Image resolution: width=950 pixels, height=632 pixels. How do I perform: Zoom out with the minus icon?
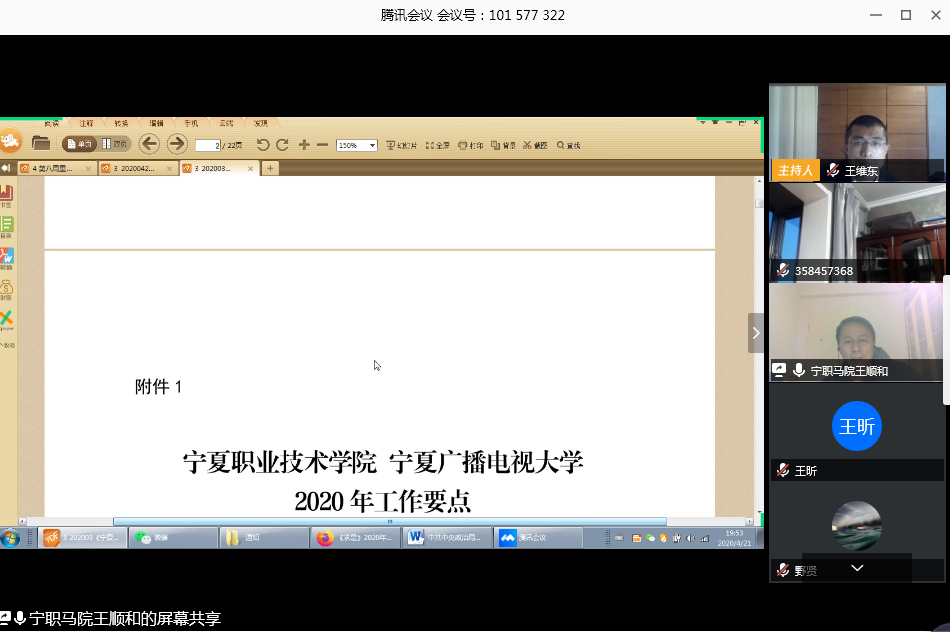tap(322, 145)
